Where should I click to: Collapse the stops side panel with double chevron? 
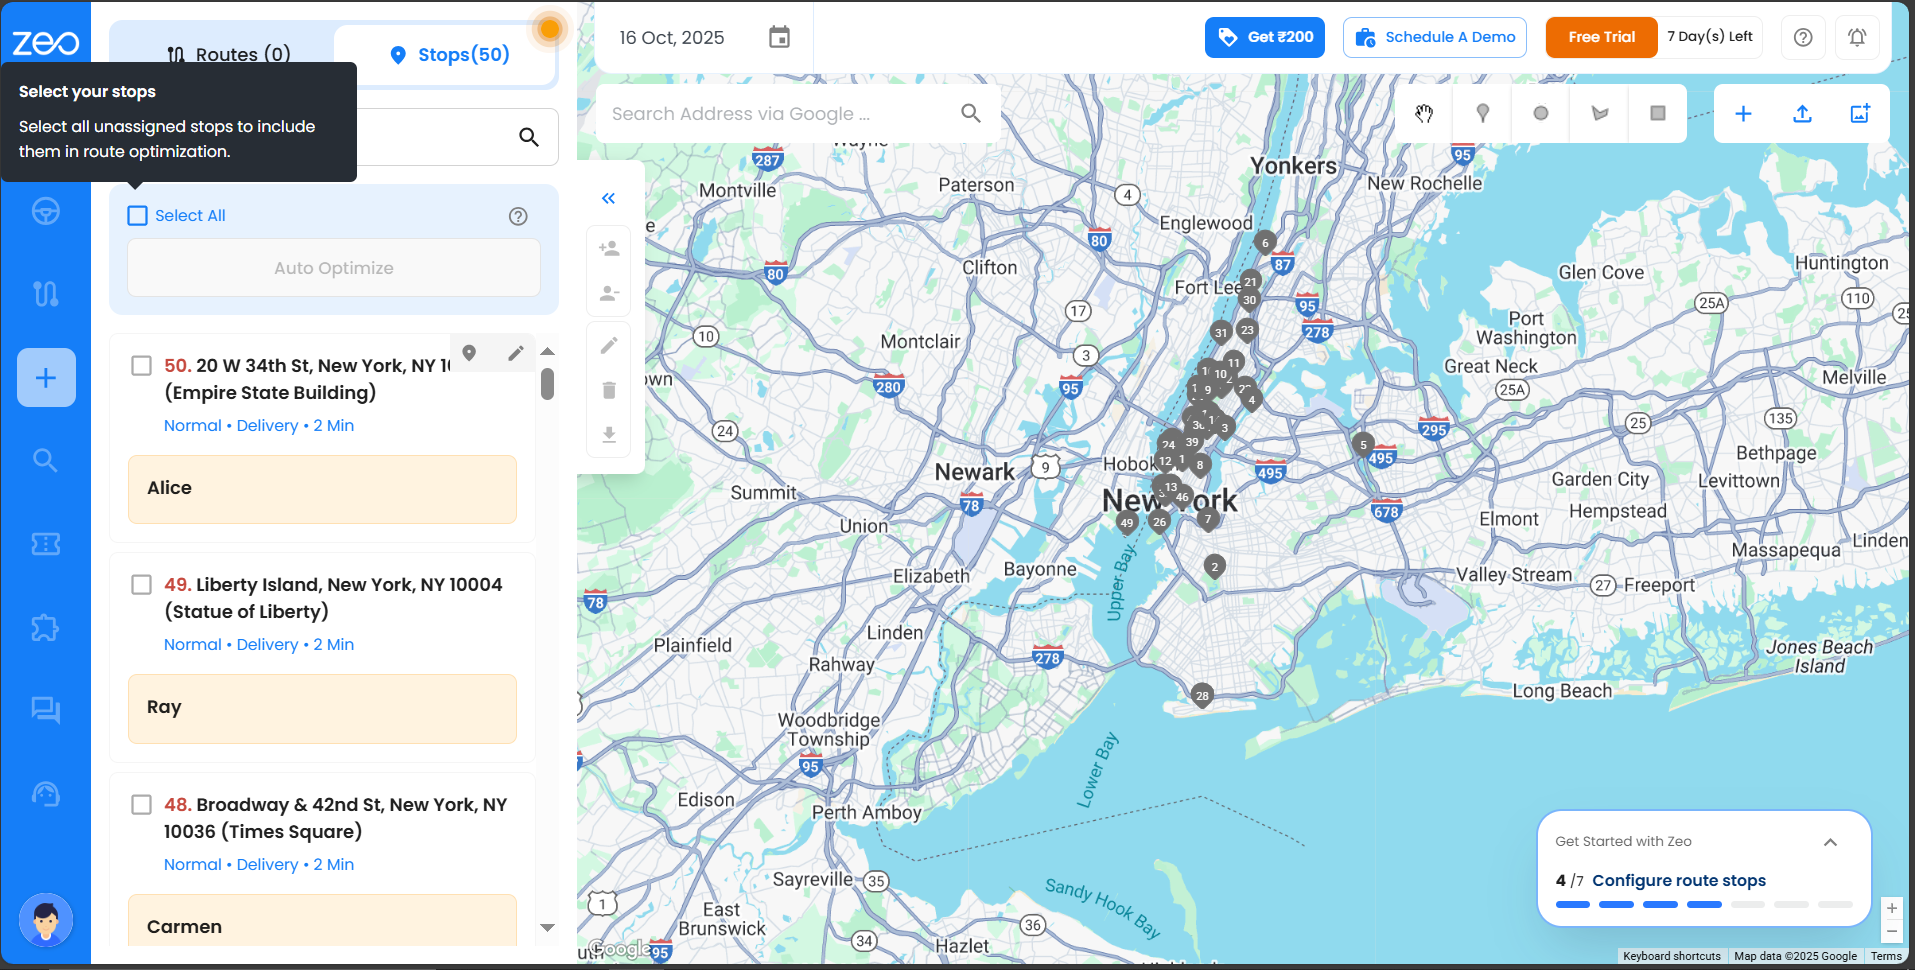[608, 199]
